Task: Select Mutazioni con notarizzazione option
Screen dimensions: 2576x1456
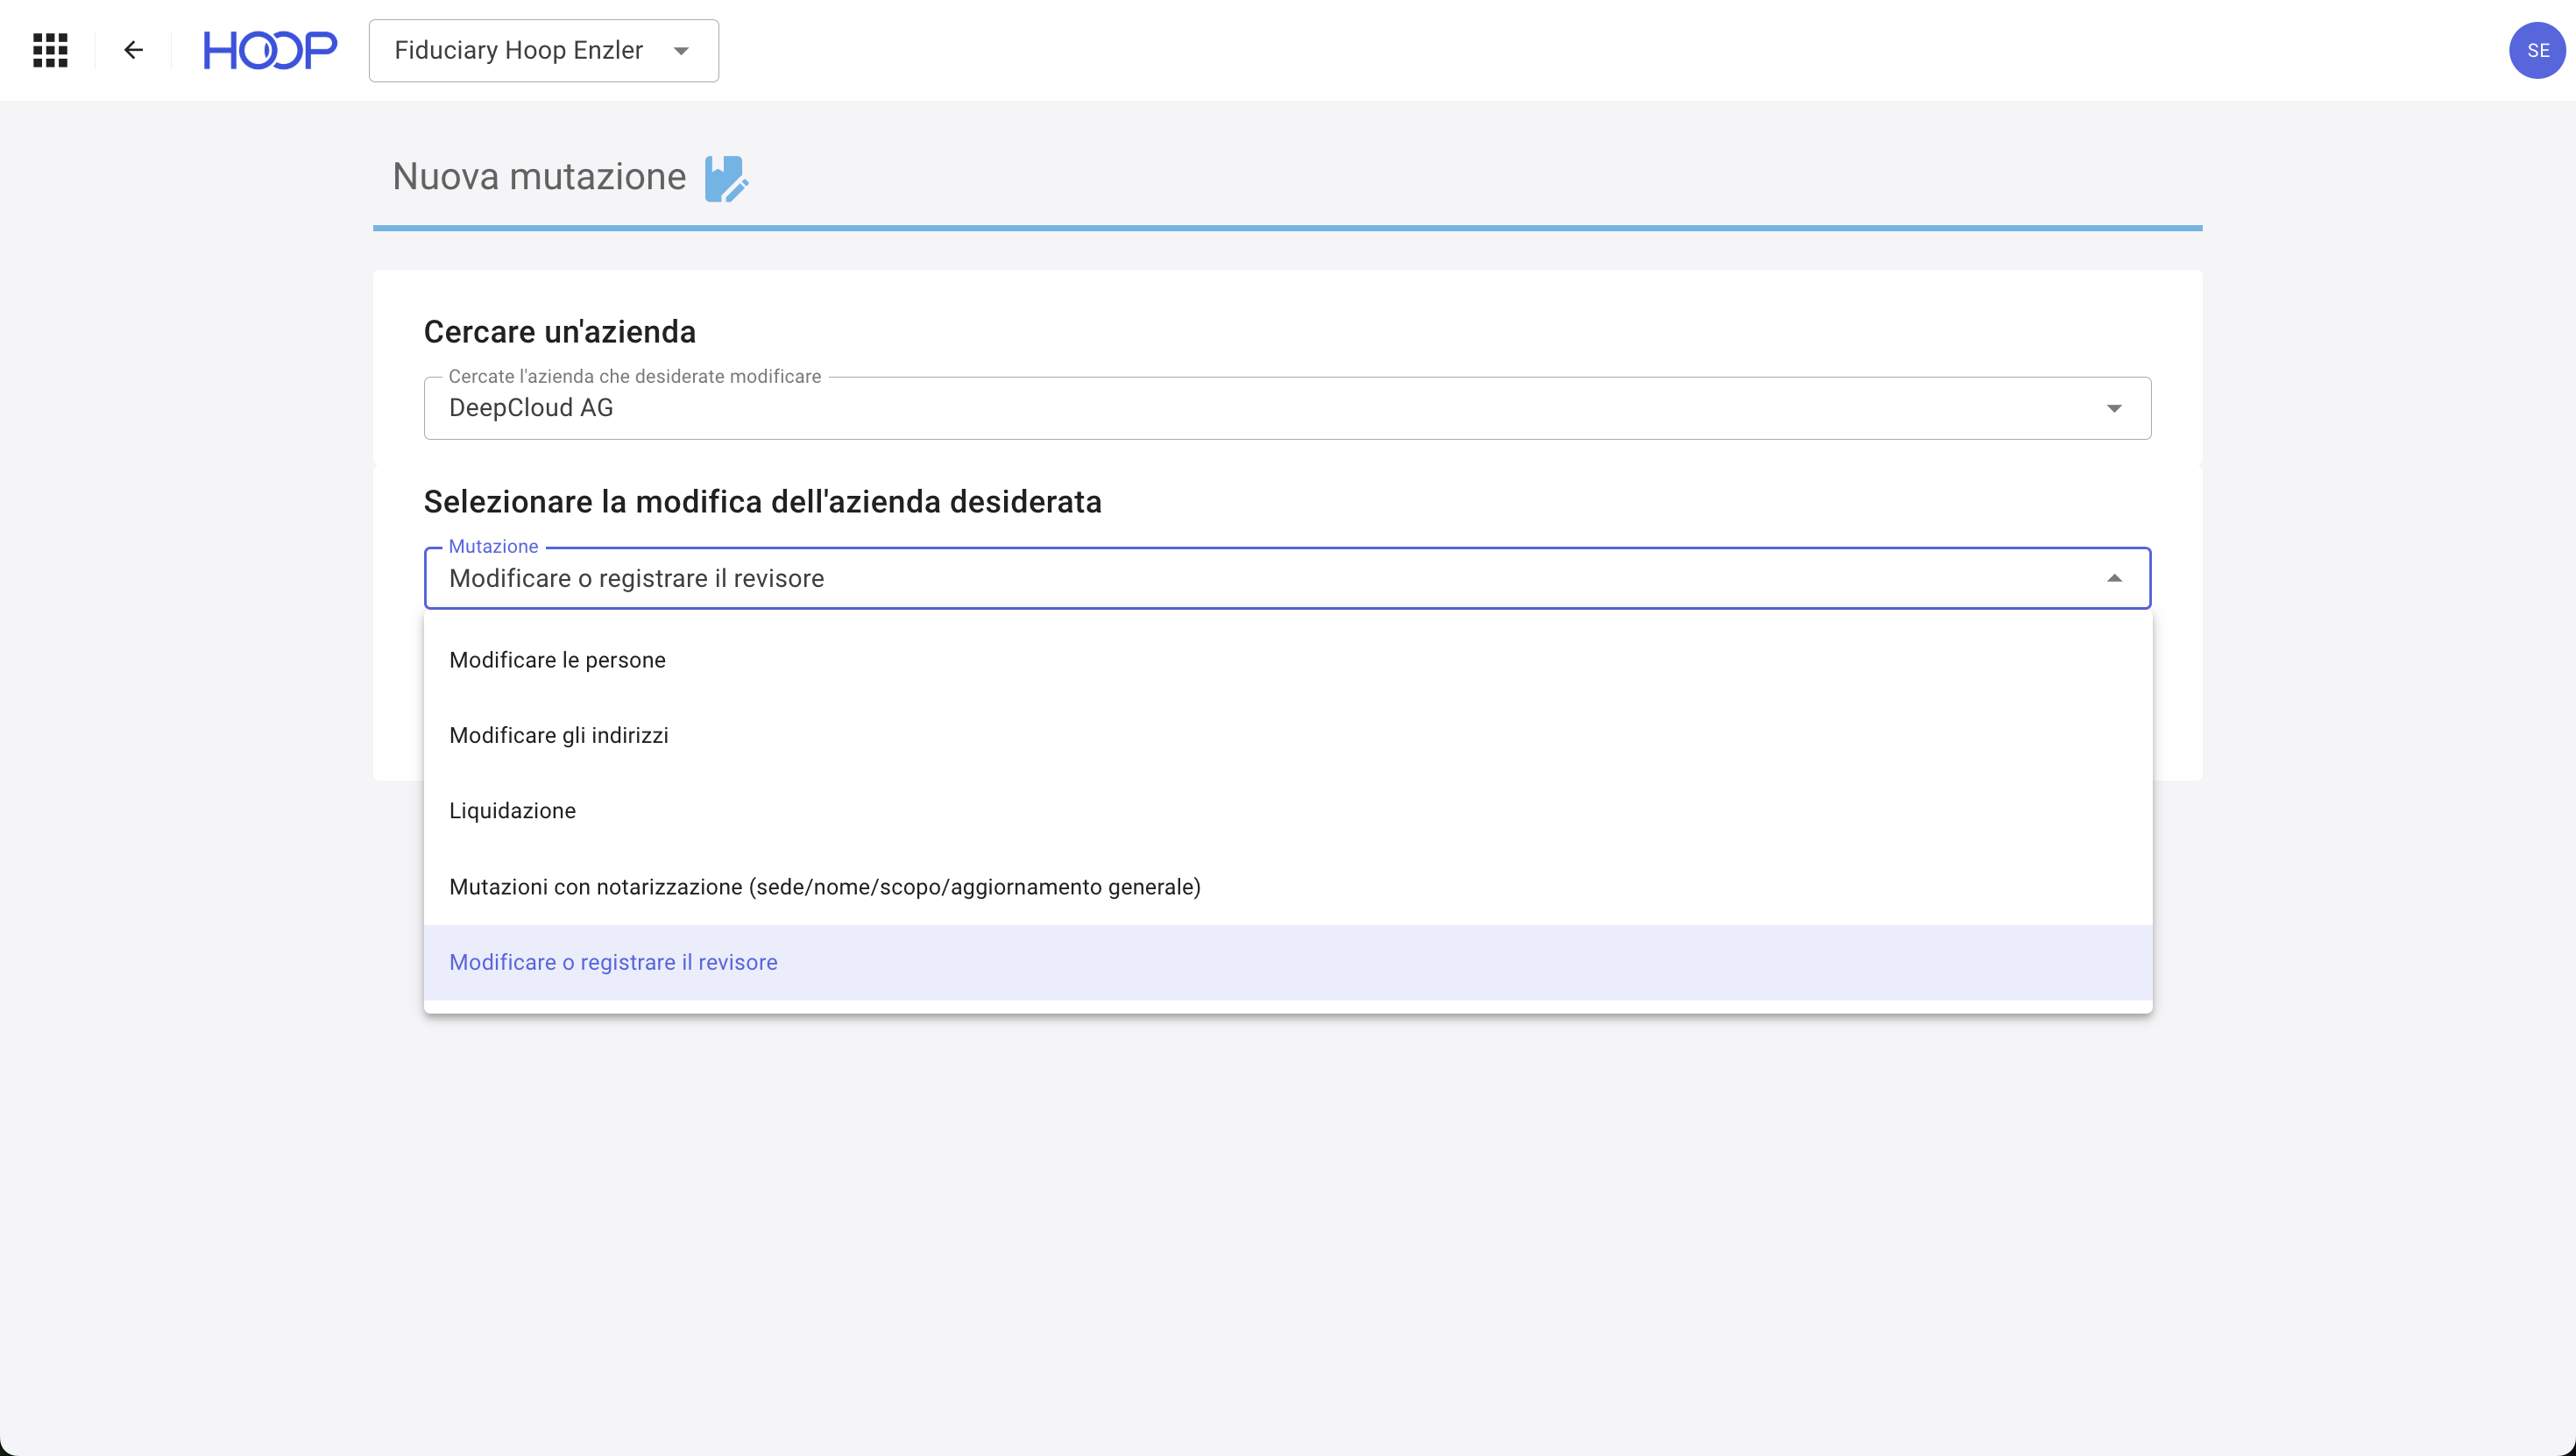Action: point(825,887)
